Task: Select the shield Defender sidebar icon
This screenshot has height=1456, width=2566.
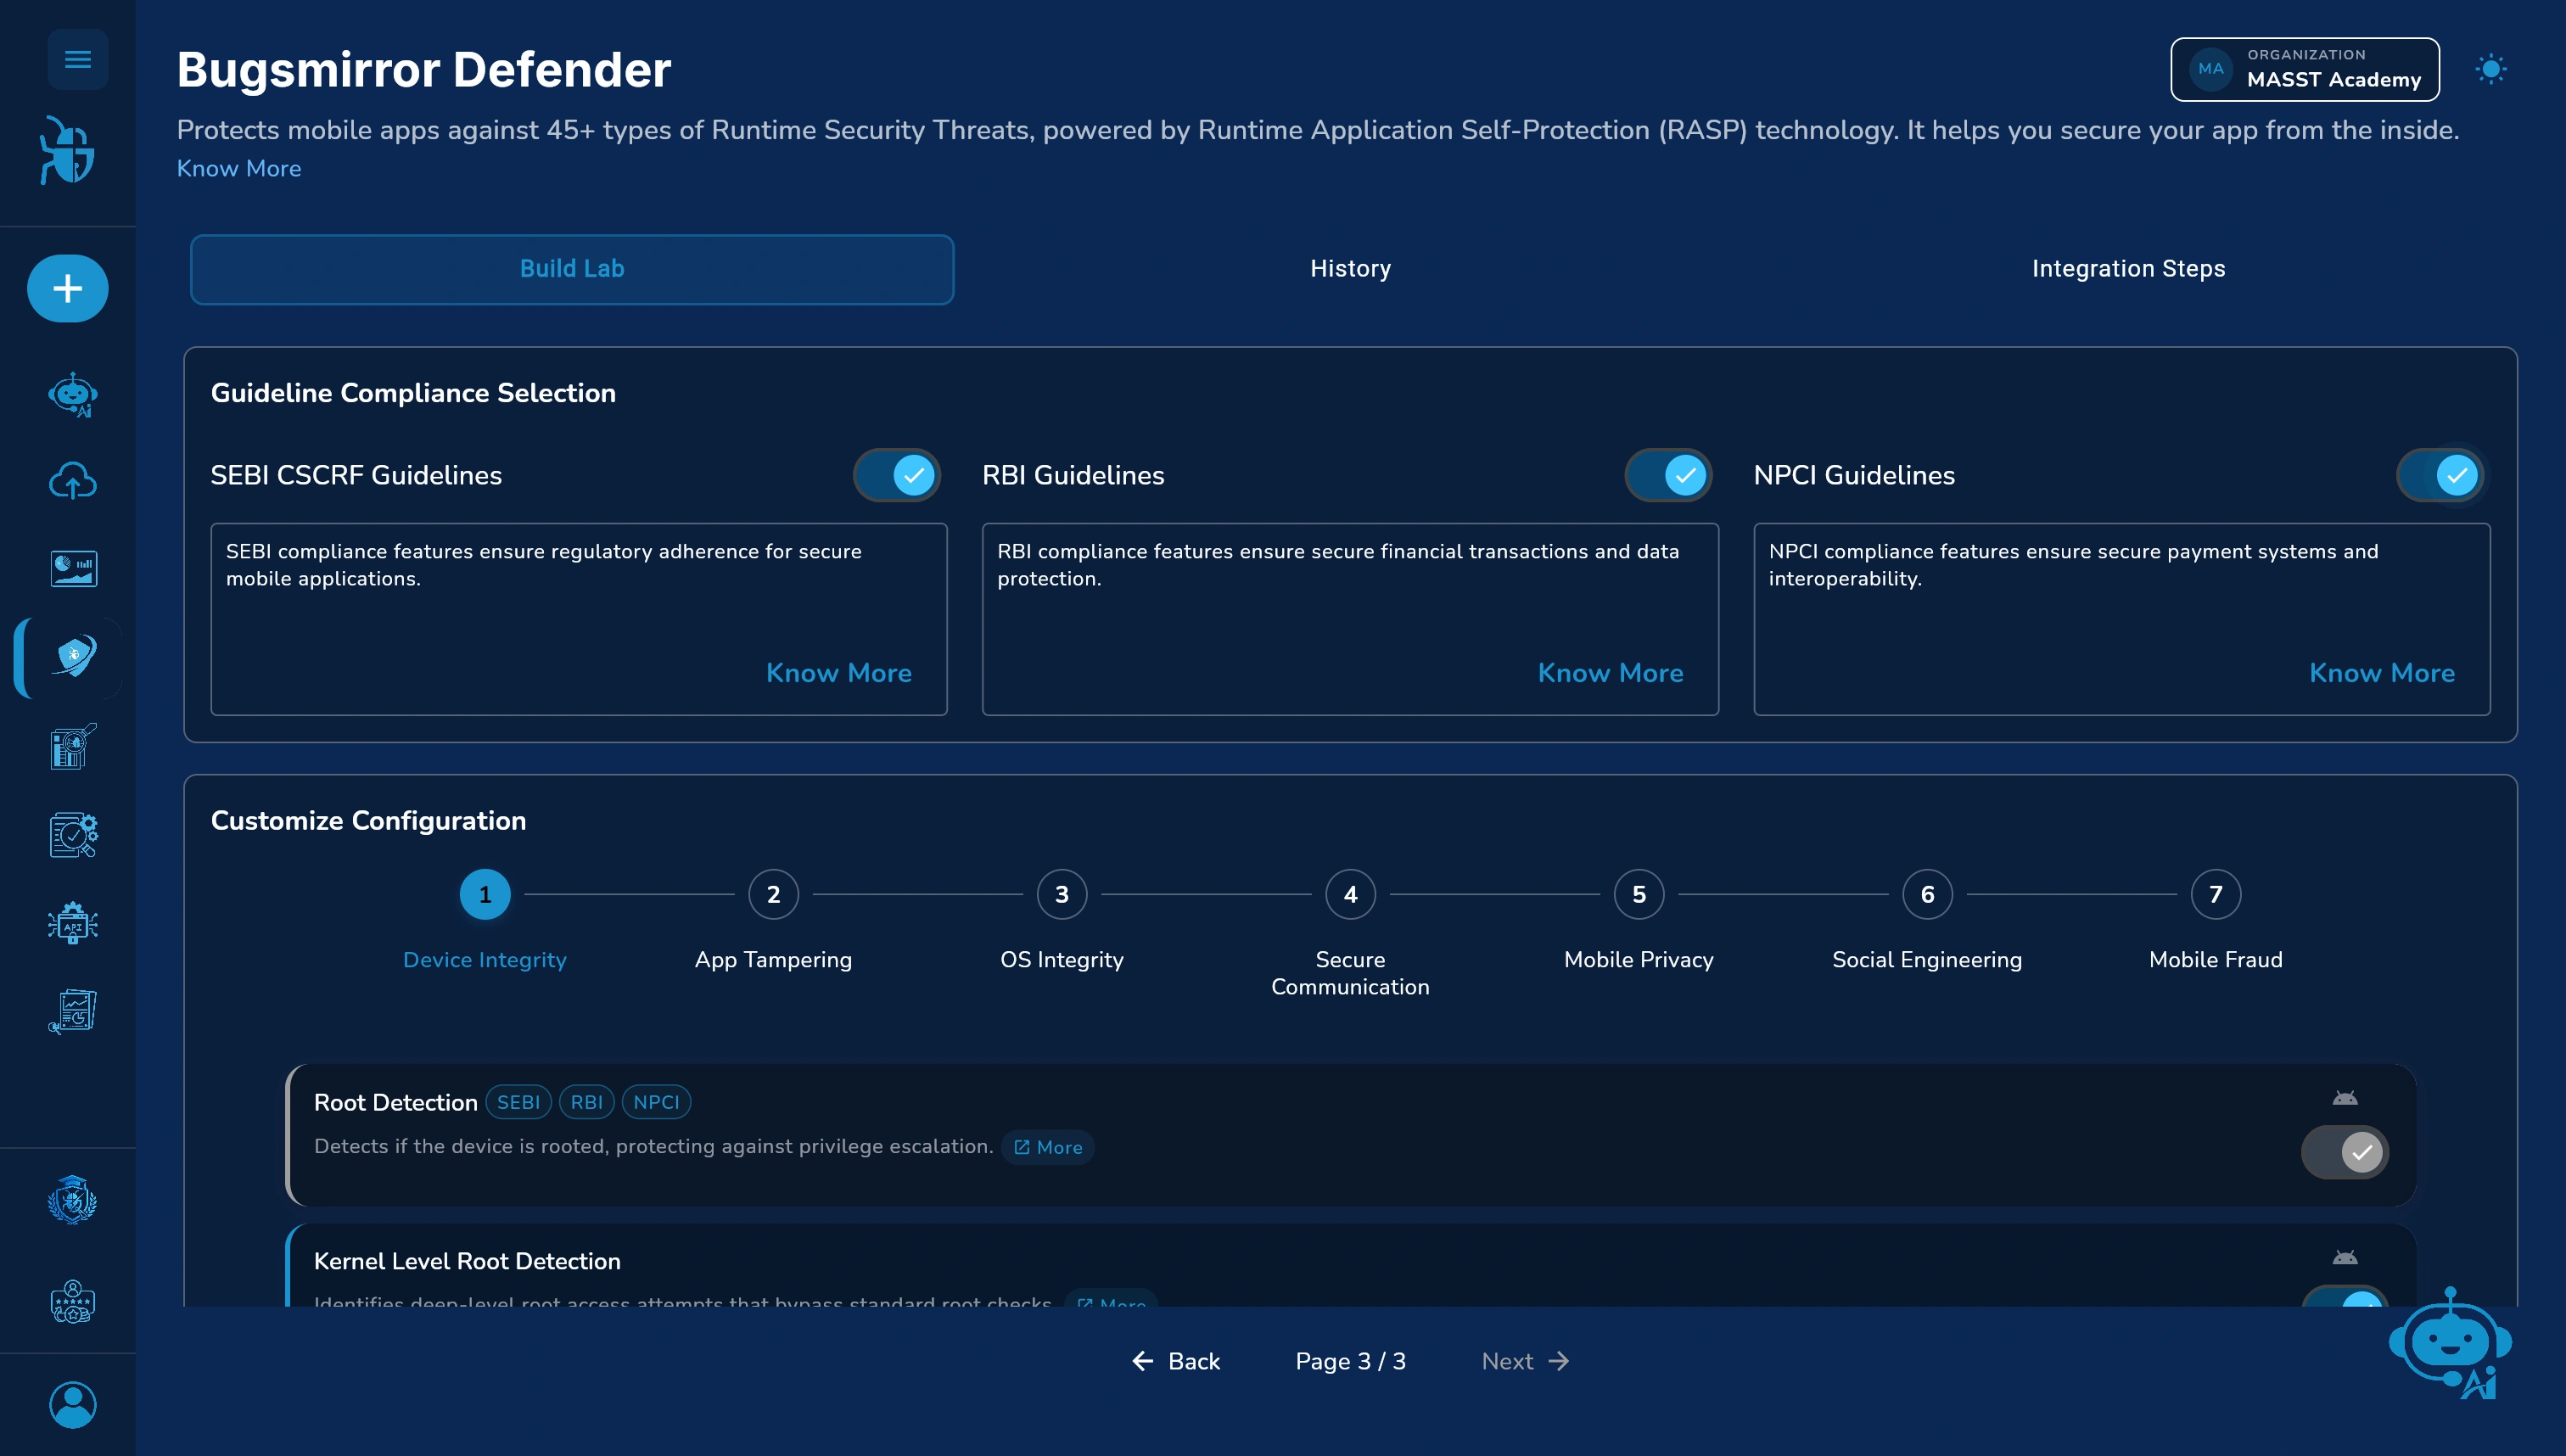Action: click(x=73, y=657)
